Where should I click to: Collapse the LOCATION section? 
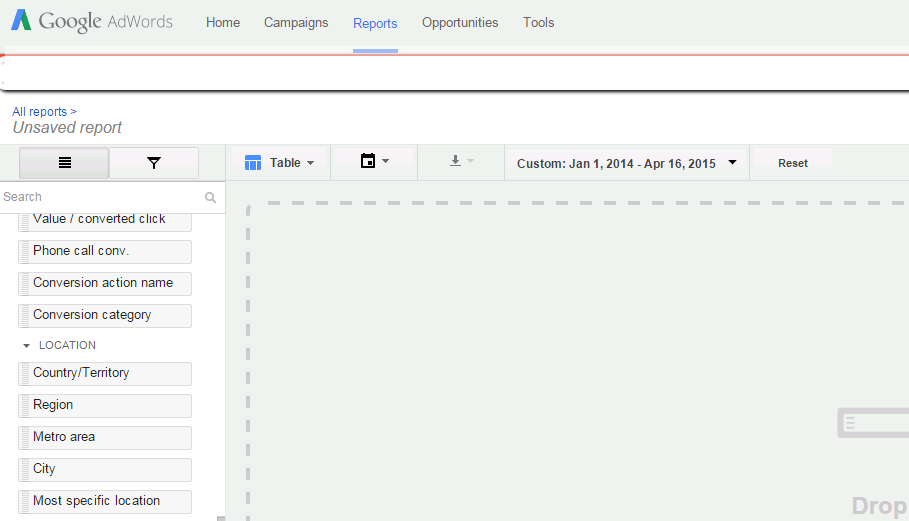(27, 346)
